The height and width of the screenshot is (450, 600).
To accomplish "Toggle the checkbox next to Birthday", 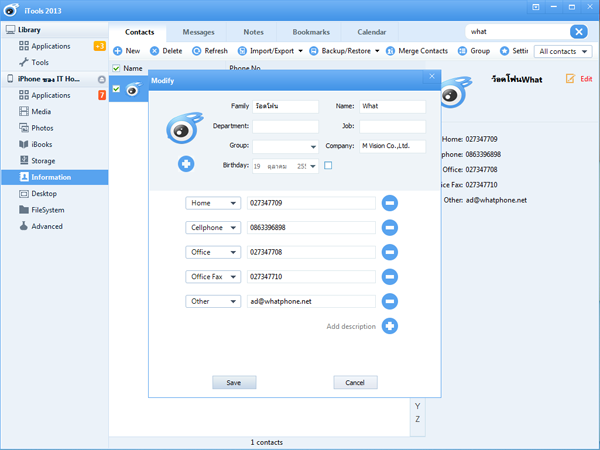I will [328, 166].
